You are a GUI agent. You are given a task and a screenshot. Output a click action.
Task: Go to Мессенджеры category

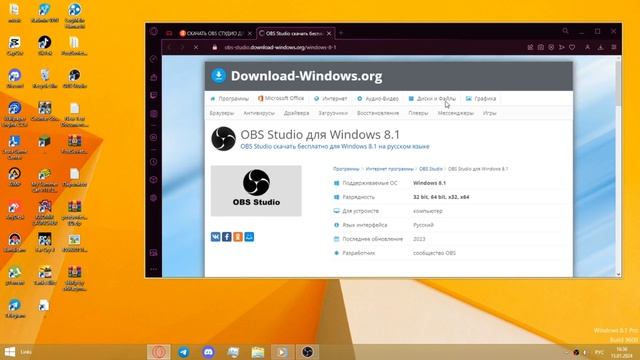tap(456, 113)
